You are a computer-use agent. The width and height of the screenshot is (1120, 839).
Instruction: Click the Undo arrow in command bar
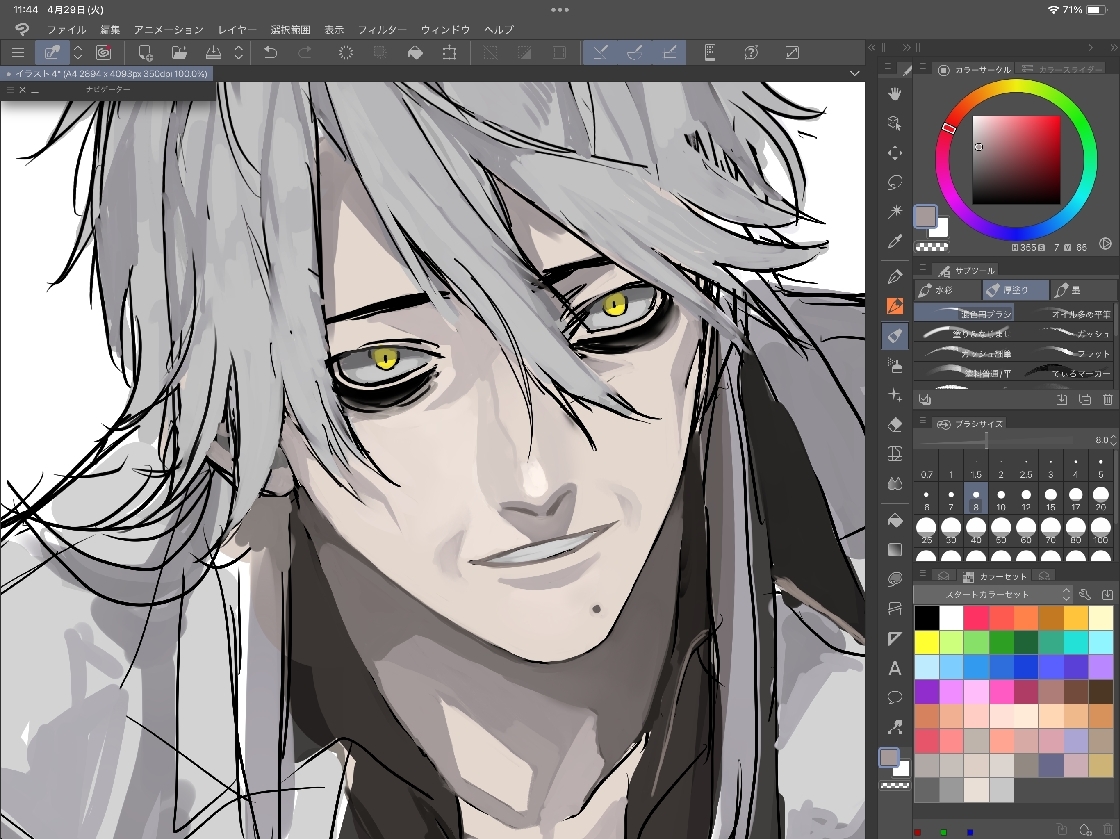coord(270,52)
